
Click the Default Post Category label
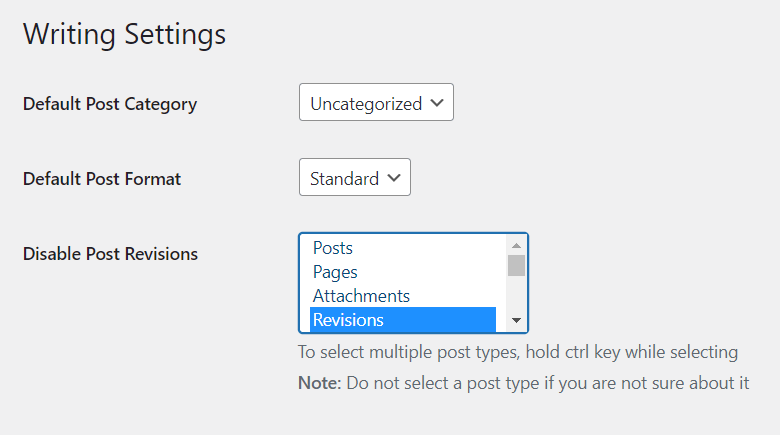click(110, 104)
